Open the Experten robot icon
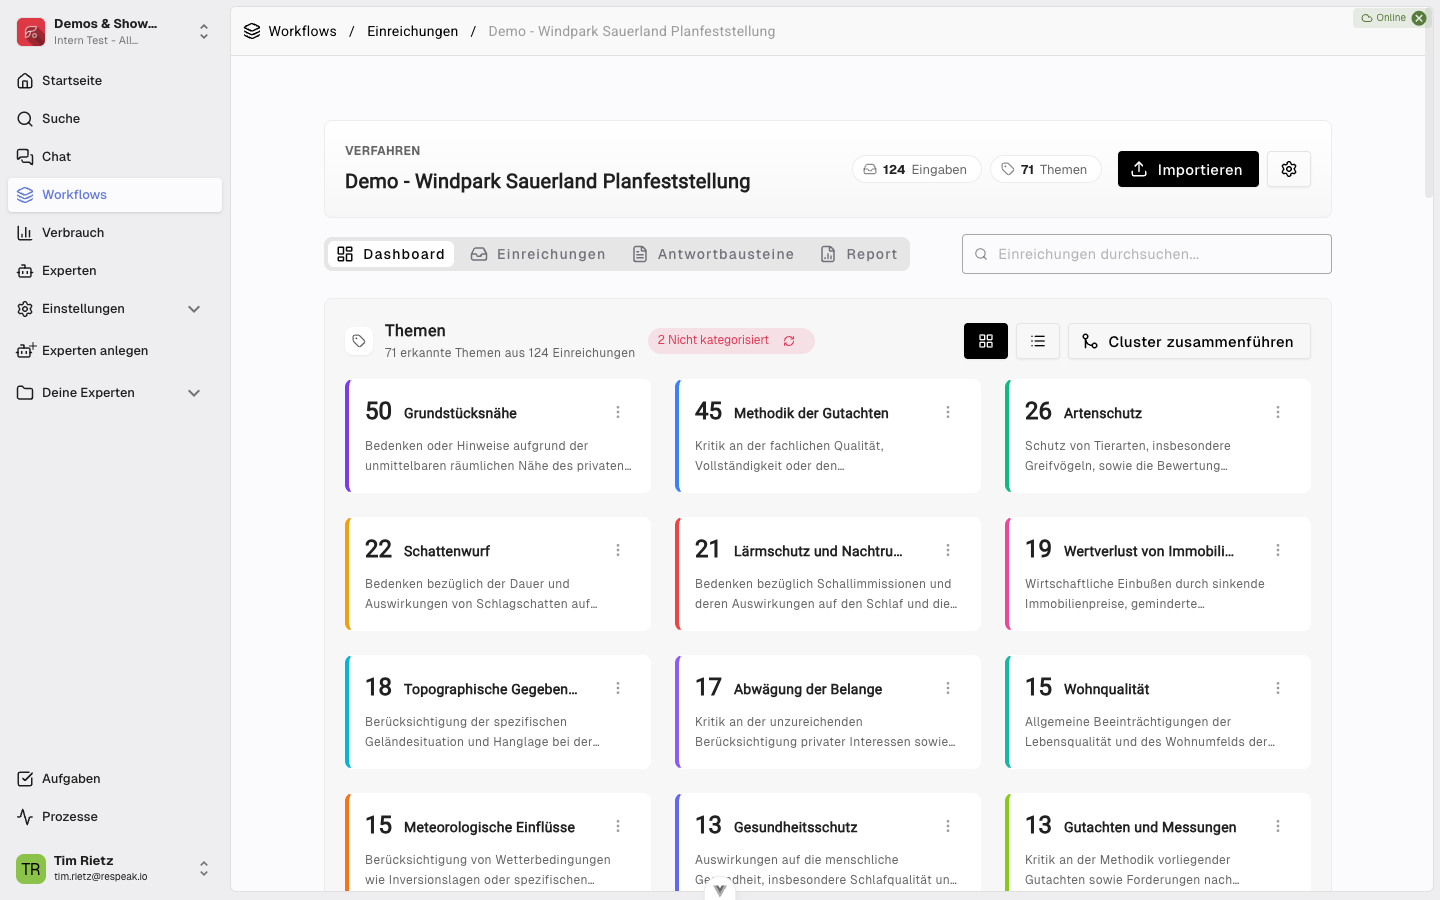Screen dimensions: 1440x900 (x=25, y=271)
